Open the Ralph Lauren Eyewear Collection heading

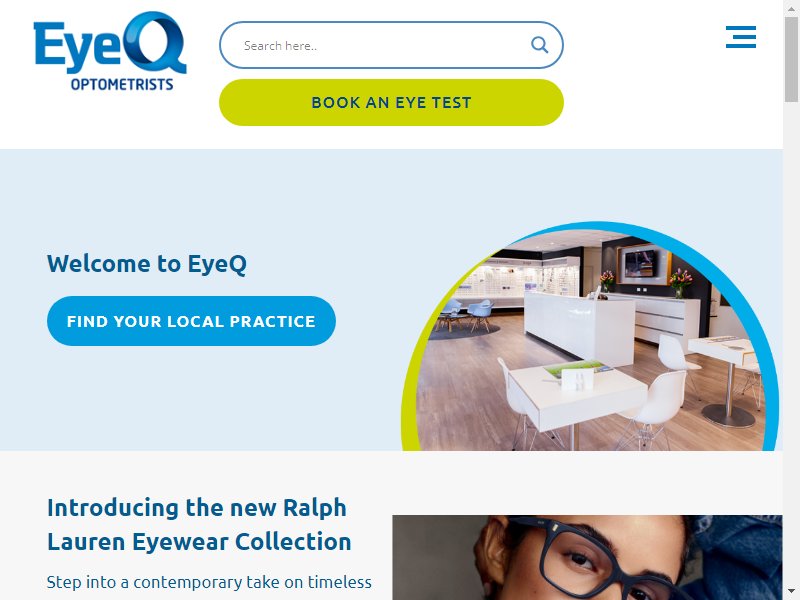tap(199, 524)
